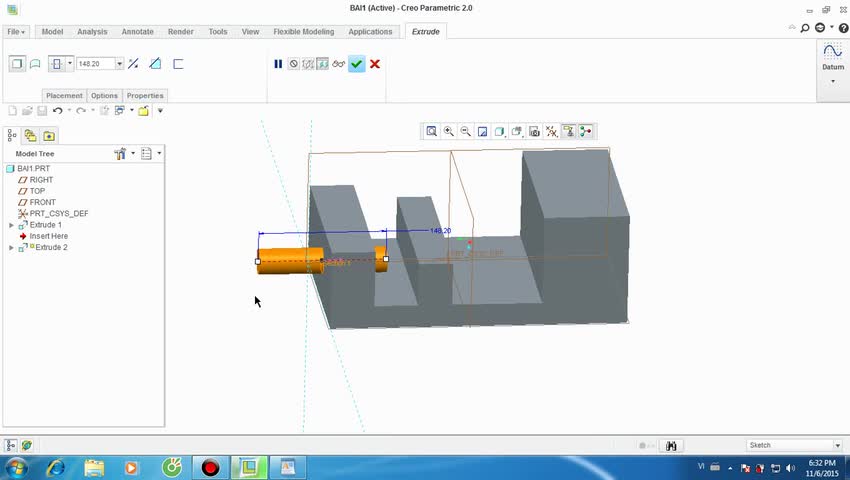Switch to the Model Tree navigator tab
This screenshot has height=480, width=850.
[12, 136]
